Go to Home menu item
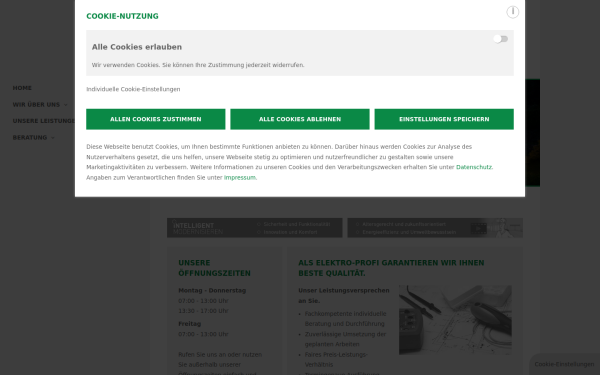This screenshot has height=375, width=600. 22,88
